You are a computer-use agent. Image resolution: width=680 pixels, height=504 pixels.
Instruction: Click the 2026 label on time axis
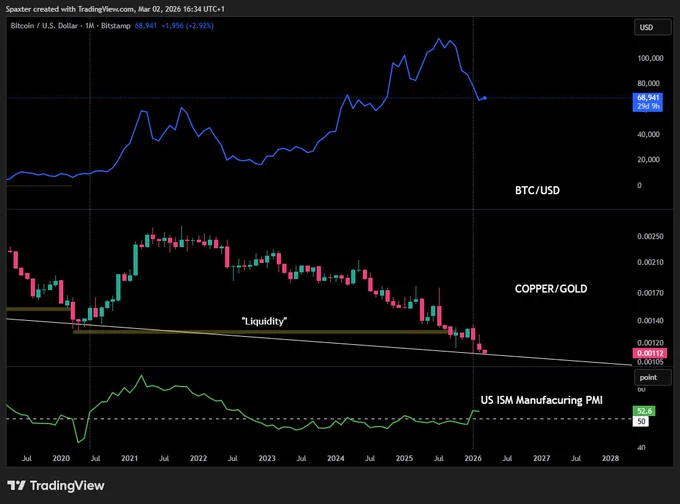pyautogui.click(x=473, y=458)
